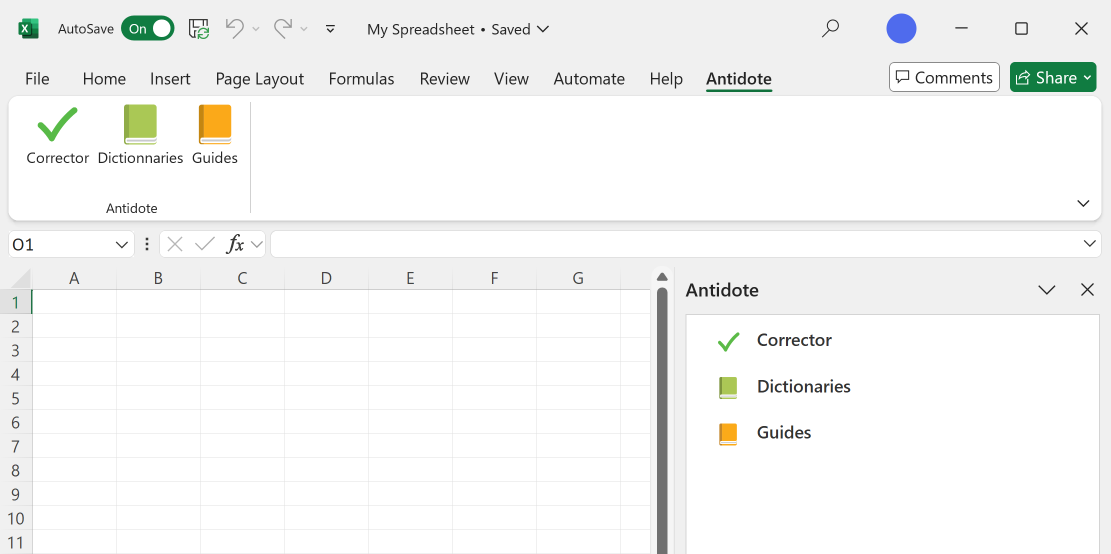The height and width of the screenshot is (554, 1111).
Task: Expand the formula bar
Action: [x=1089, y=244]
